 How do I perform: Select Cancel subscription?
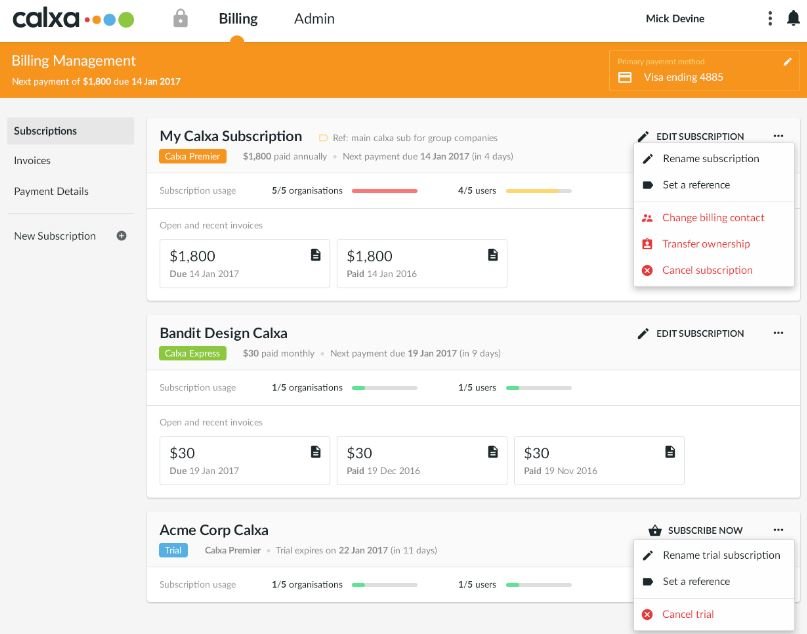pyautogui.click(x=714, y=270)
